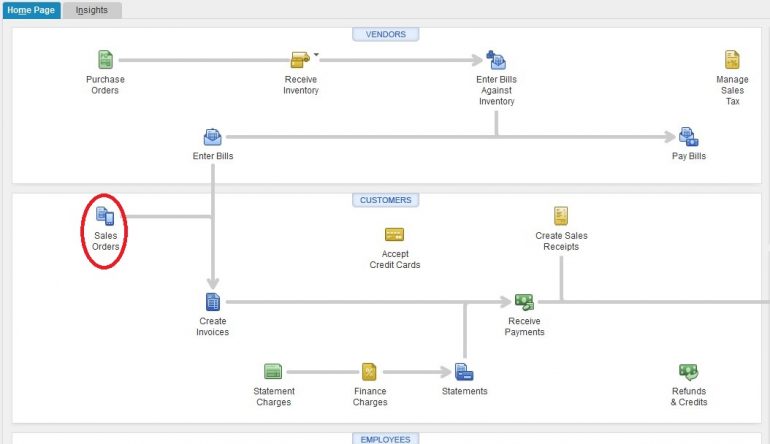Viewport: 770px width, 444px height.
Task: Click the Customers section header button
Action: coord(385,200)
